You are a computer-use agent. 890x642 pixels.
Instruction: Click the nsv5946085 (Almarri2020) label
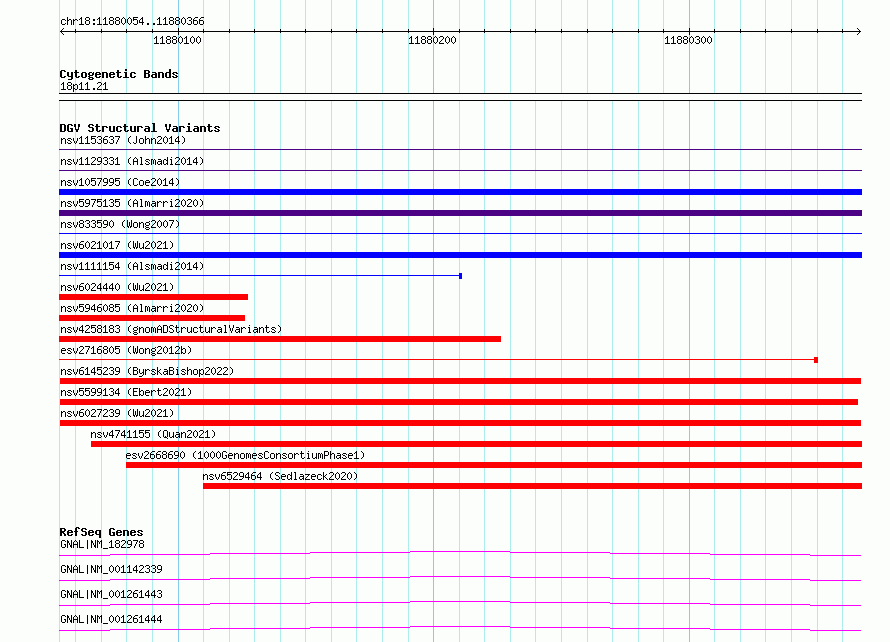(x=132, y=308)
